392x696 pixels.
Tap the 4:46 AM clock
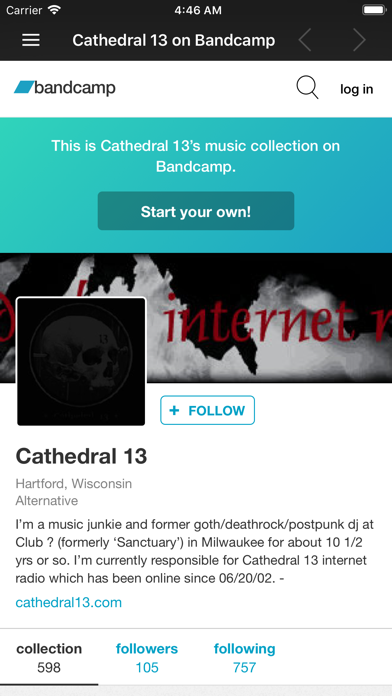click(198, 11)
